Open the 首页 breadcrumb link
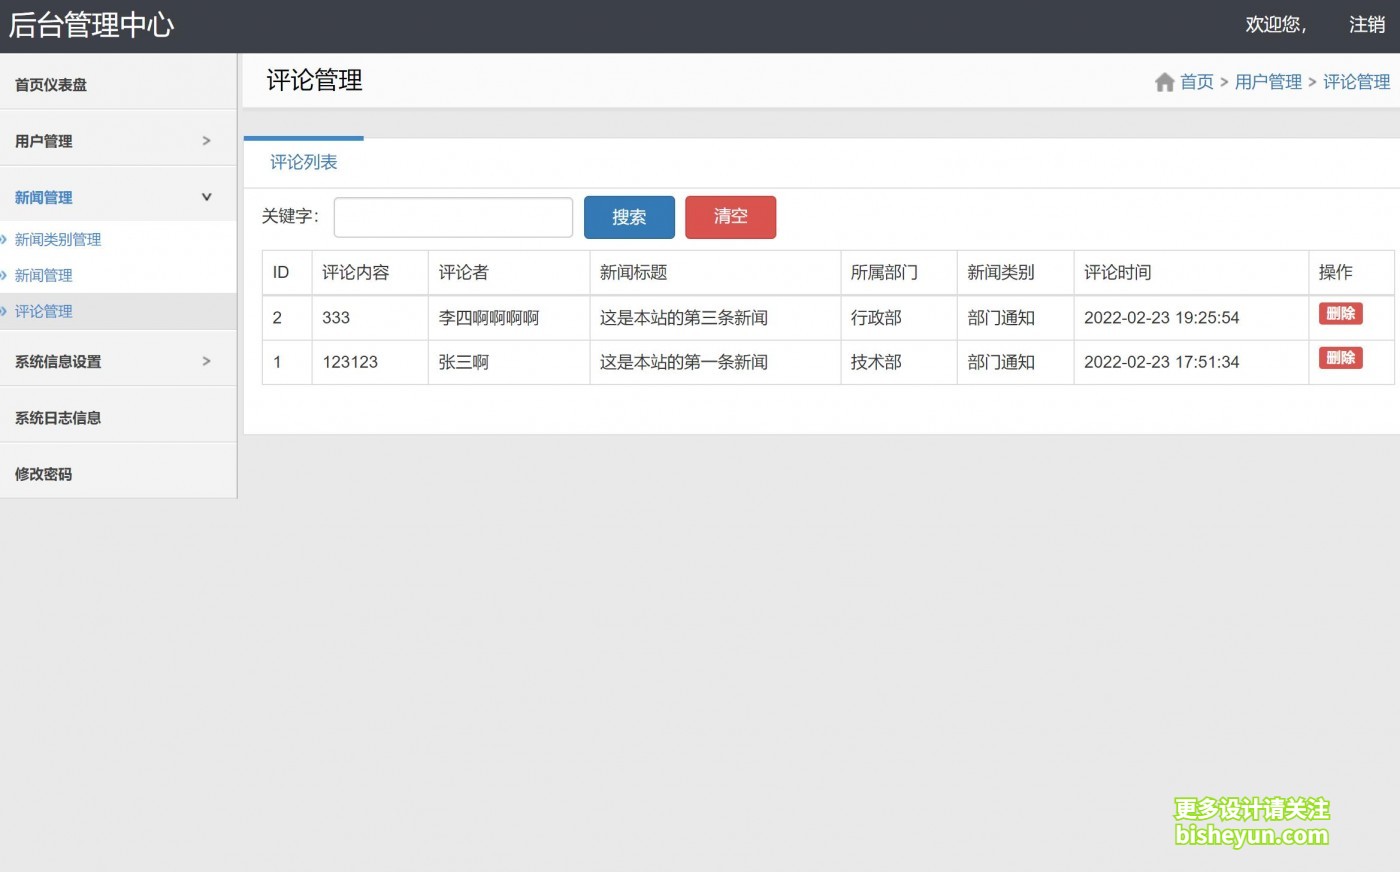1400x872 pixels. click(1197, 82)
